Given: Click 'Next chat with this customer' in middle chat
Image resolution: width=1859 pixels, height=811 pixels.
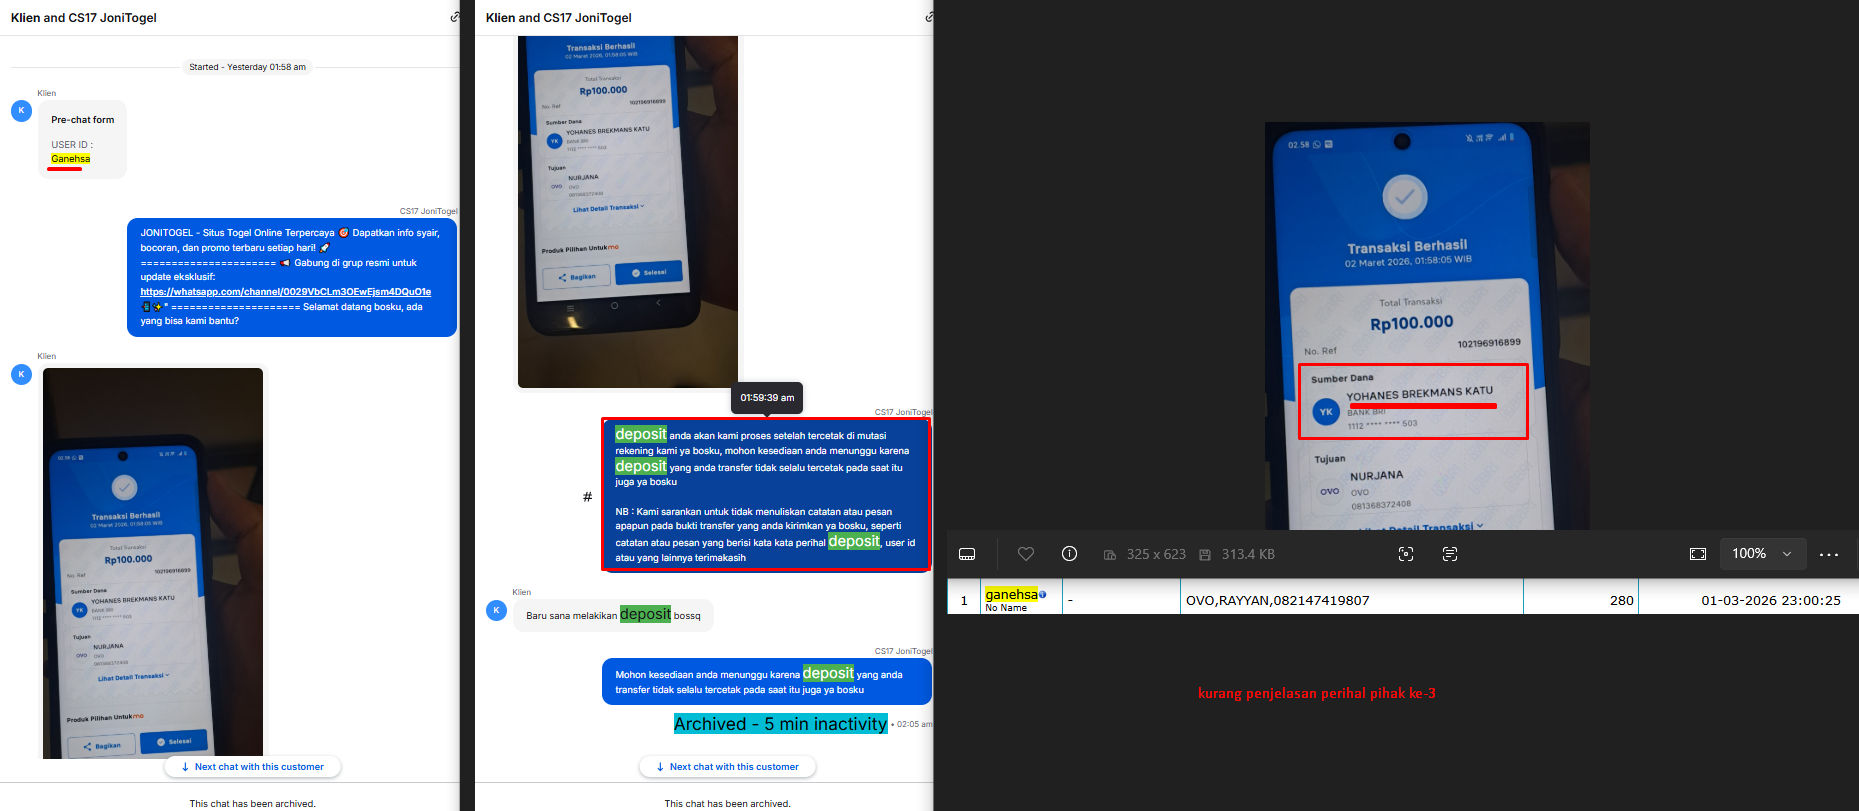Looking at the screenshot, I should (728, 767).
